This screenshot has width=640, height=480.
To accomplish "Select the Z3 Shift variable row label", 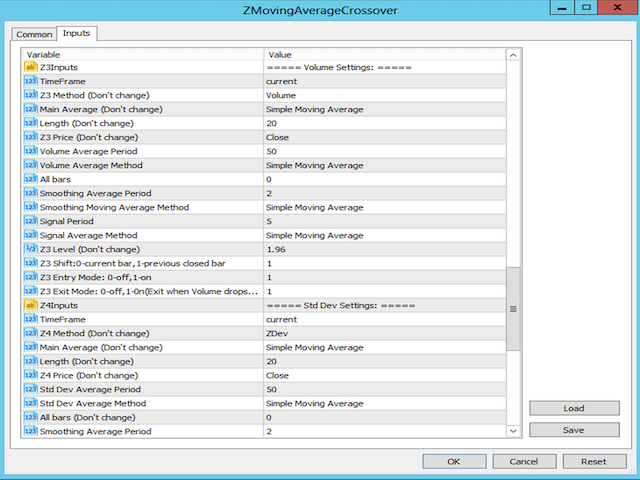I will point(133,263).
